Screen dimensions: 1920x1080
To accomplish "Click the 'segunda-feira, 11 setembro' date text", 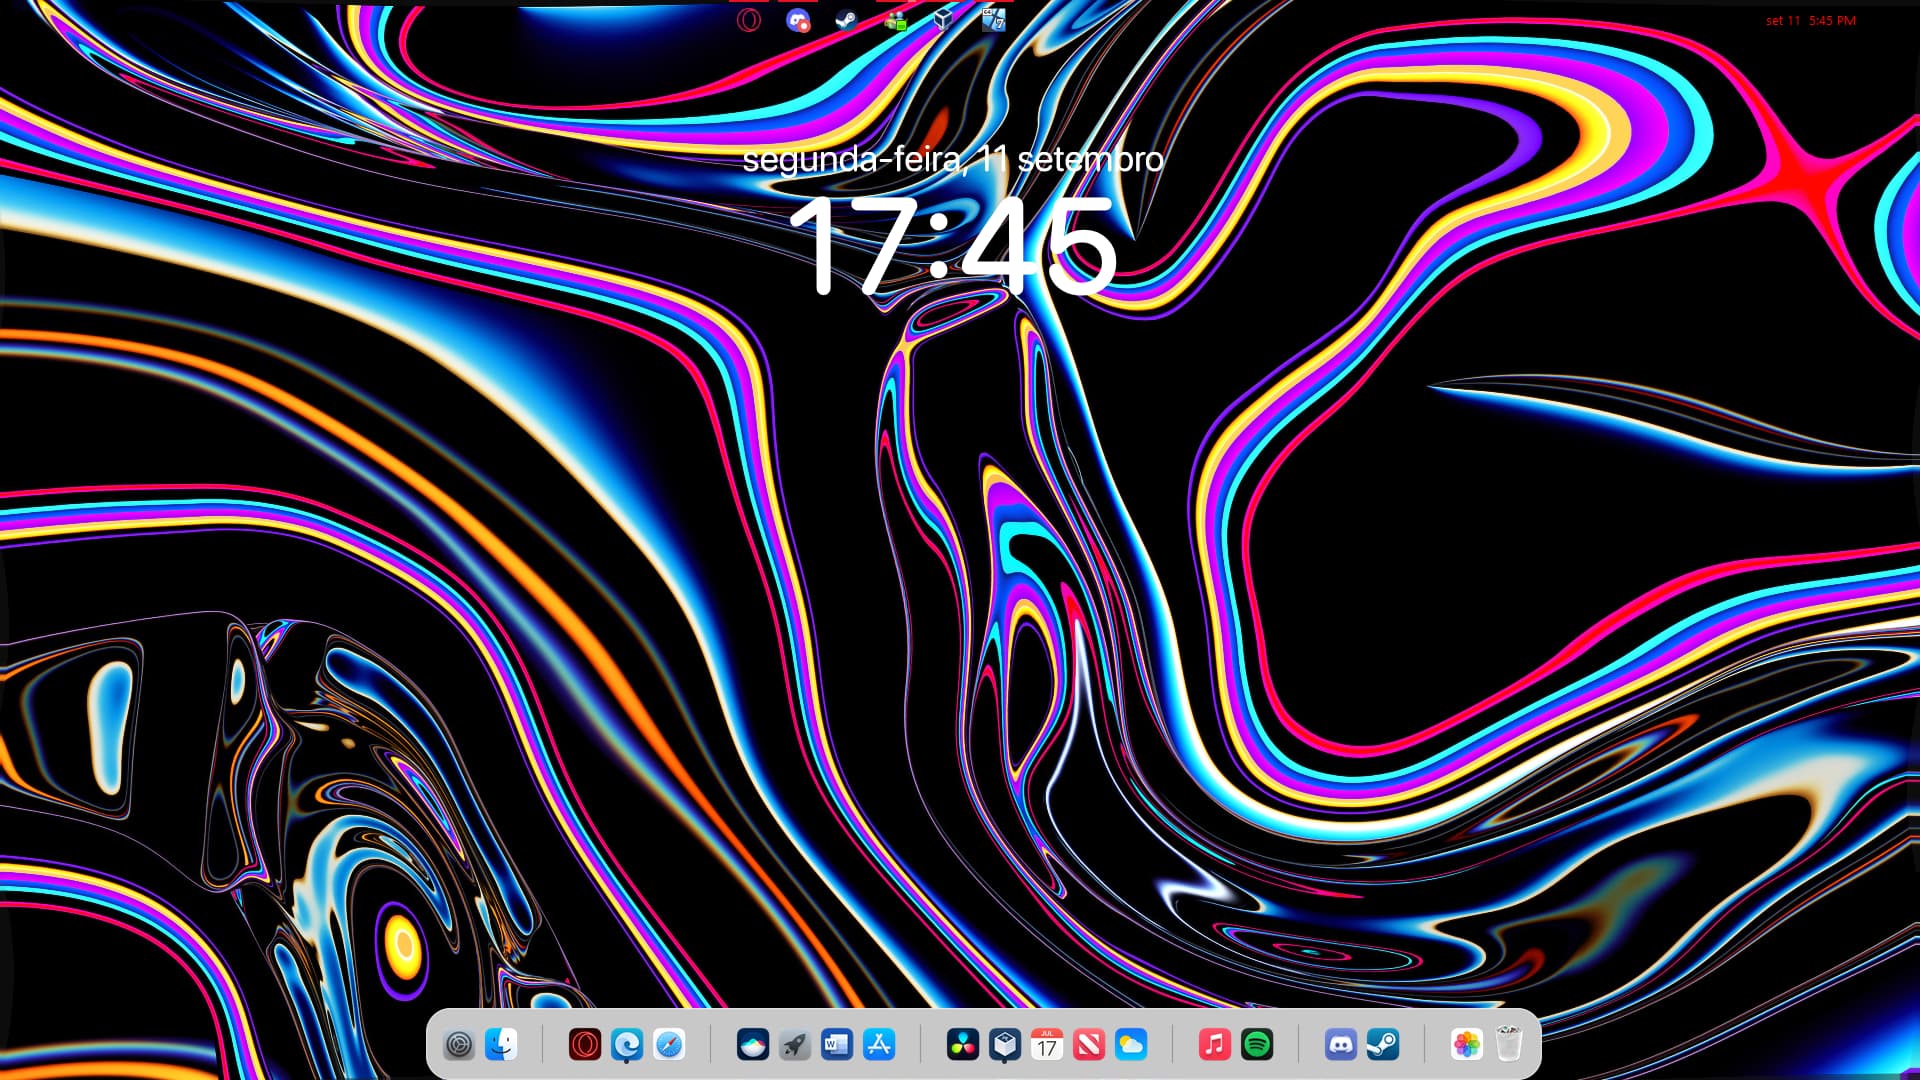I will [952, 159].
